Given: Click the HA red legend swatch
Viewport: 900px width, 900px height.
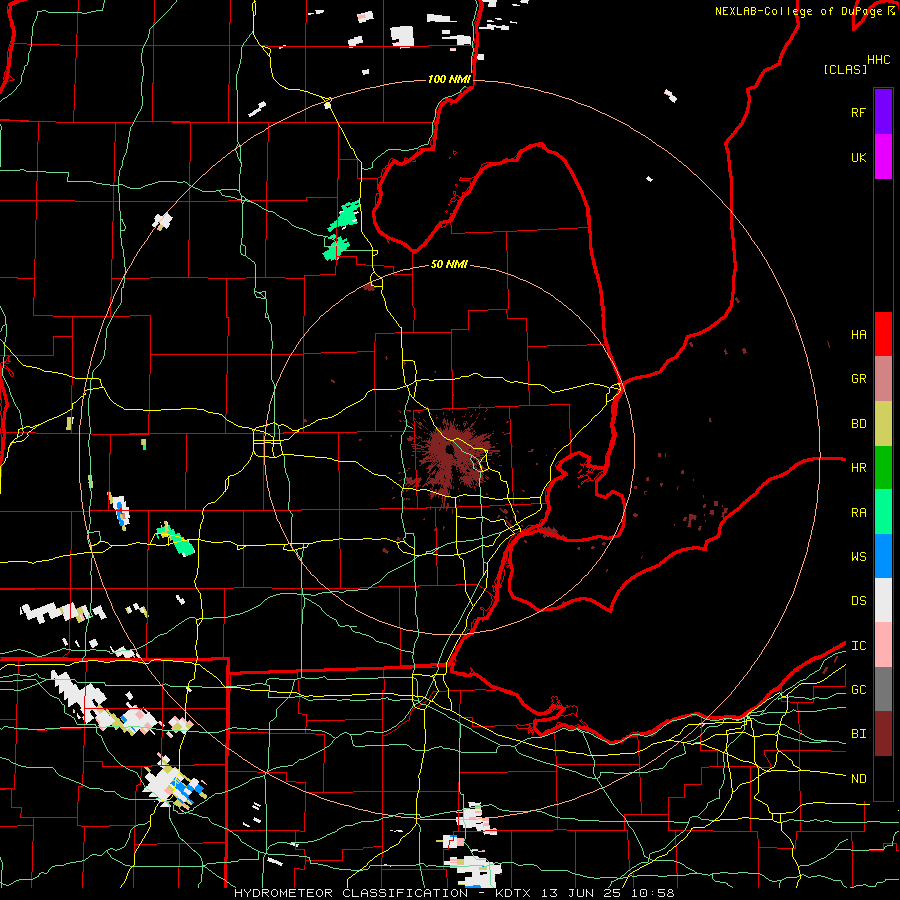Looking at the screenshot, I should tap(883, 334).
